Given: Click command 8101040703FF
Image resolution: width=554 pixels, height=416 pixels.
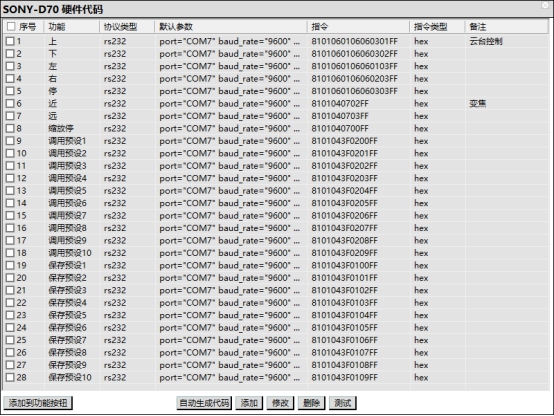Looking at the screenshot, I should (340, 116).
